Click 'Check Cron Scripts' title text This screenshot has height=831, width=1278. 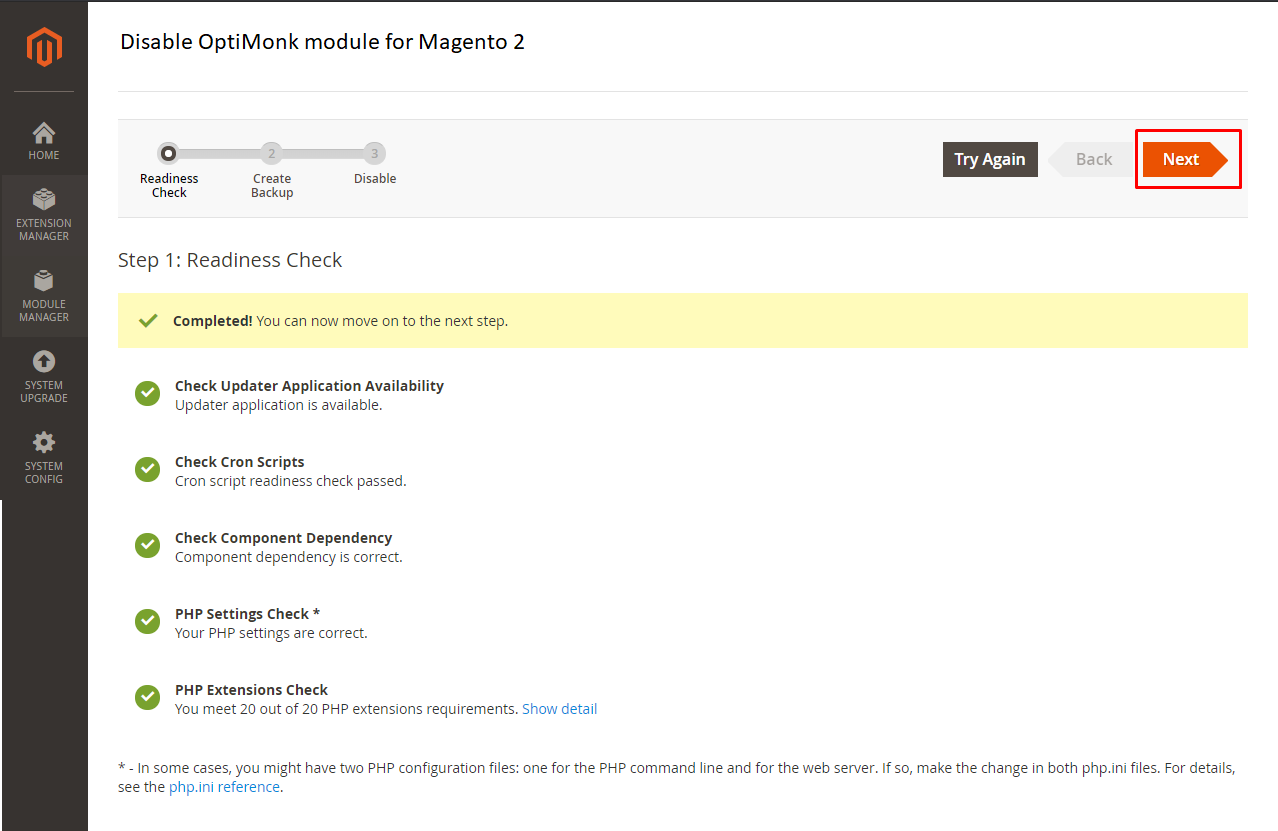tap(239, 462)
